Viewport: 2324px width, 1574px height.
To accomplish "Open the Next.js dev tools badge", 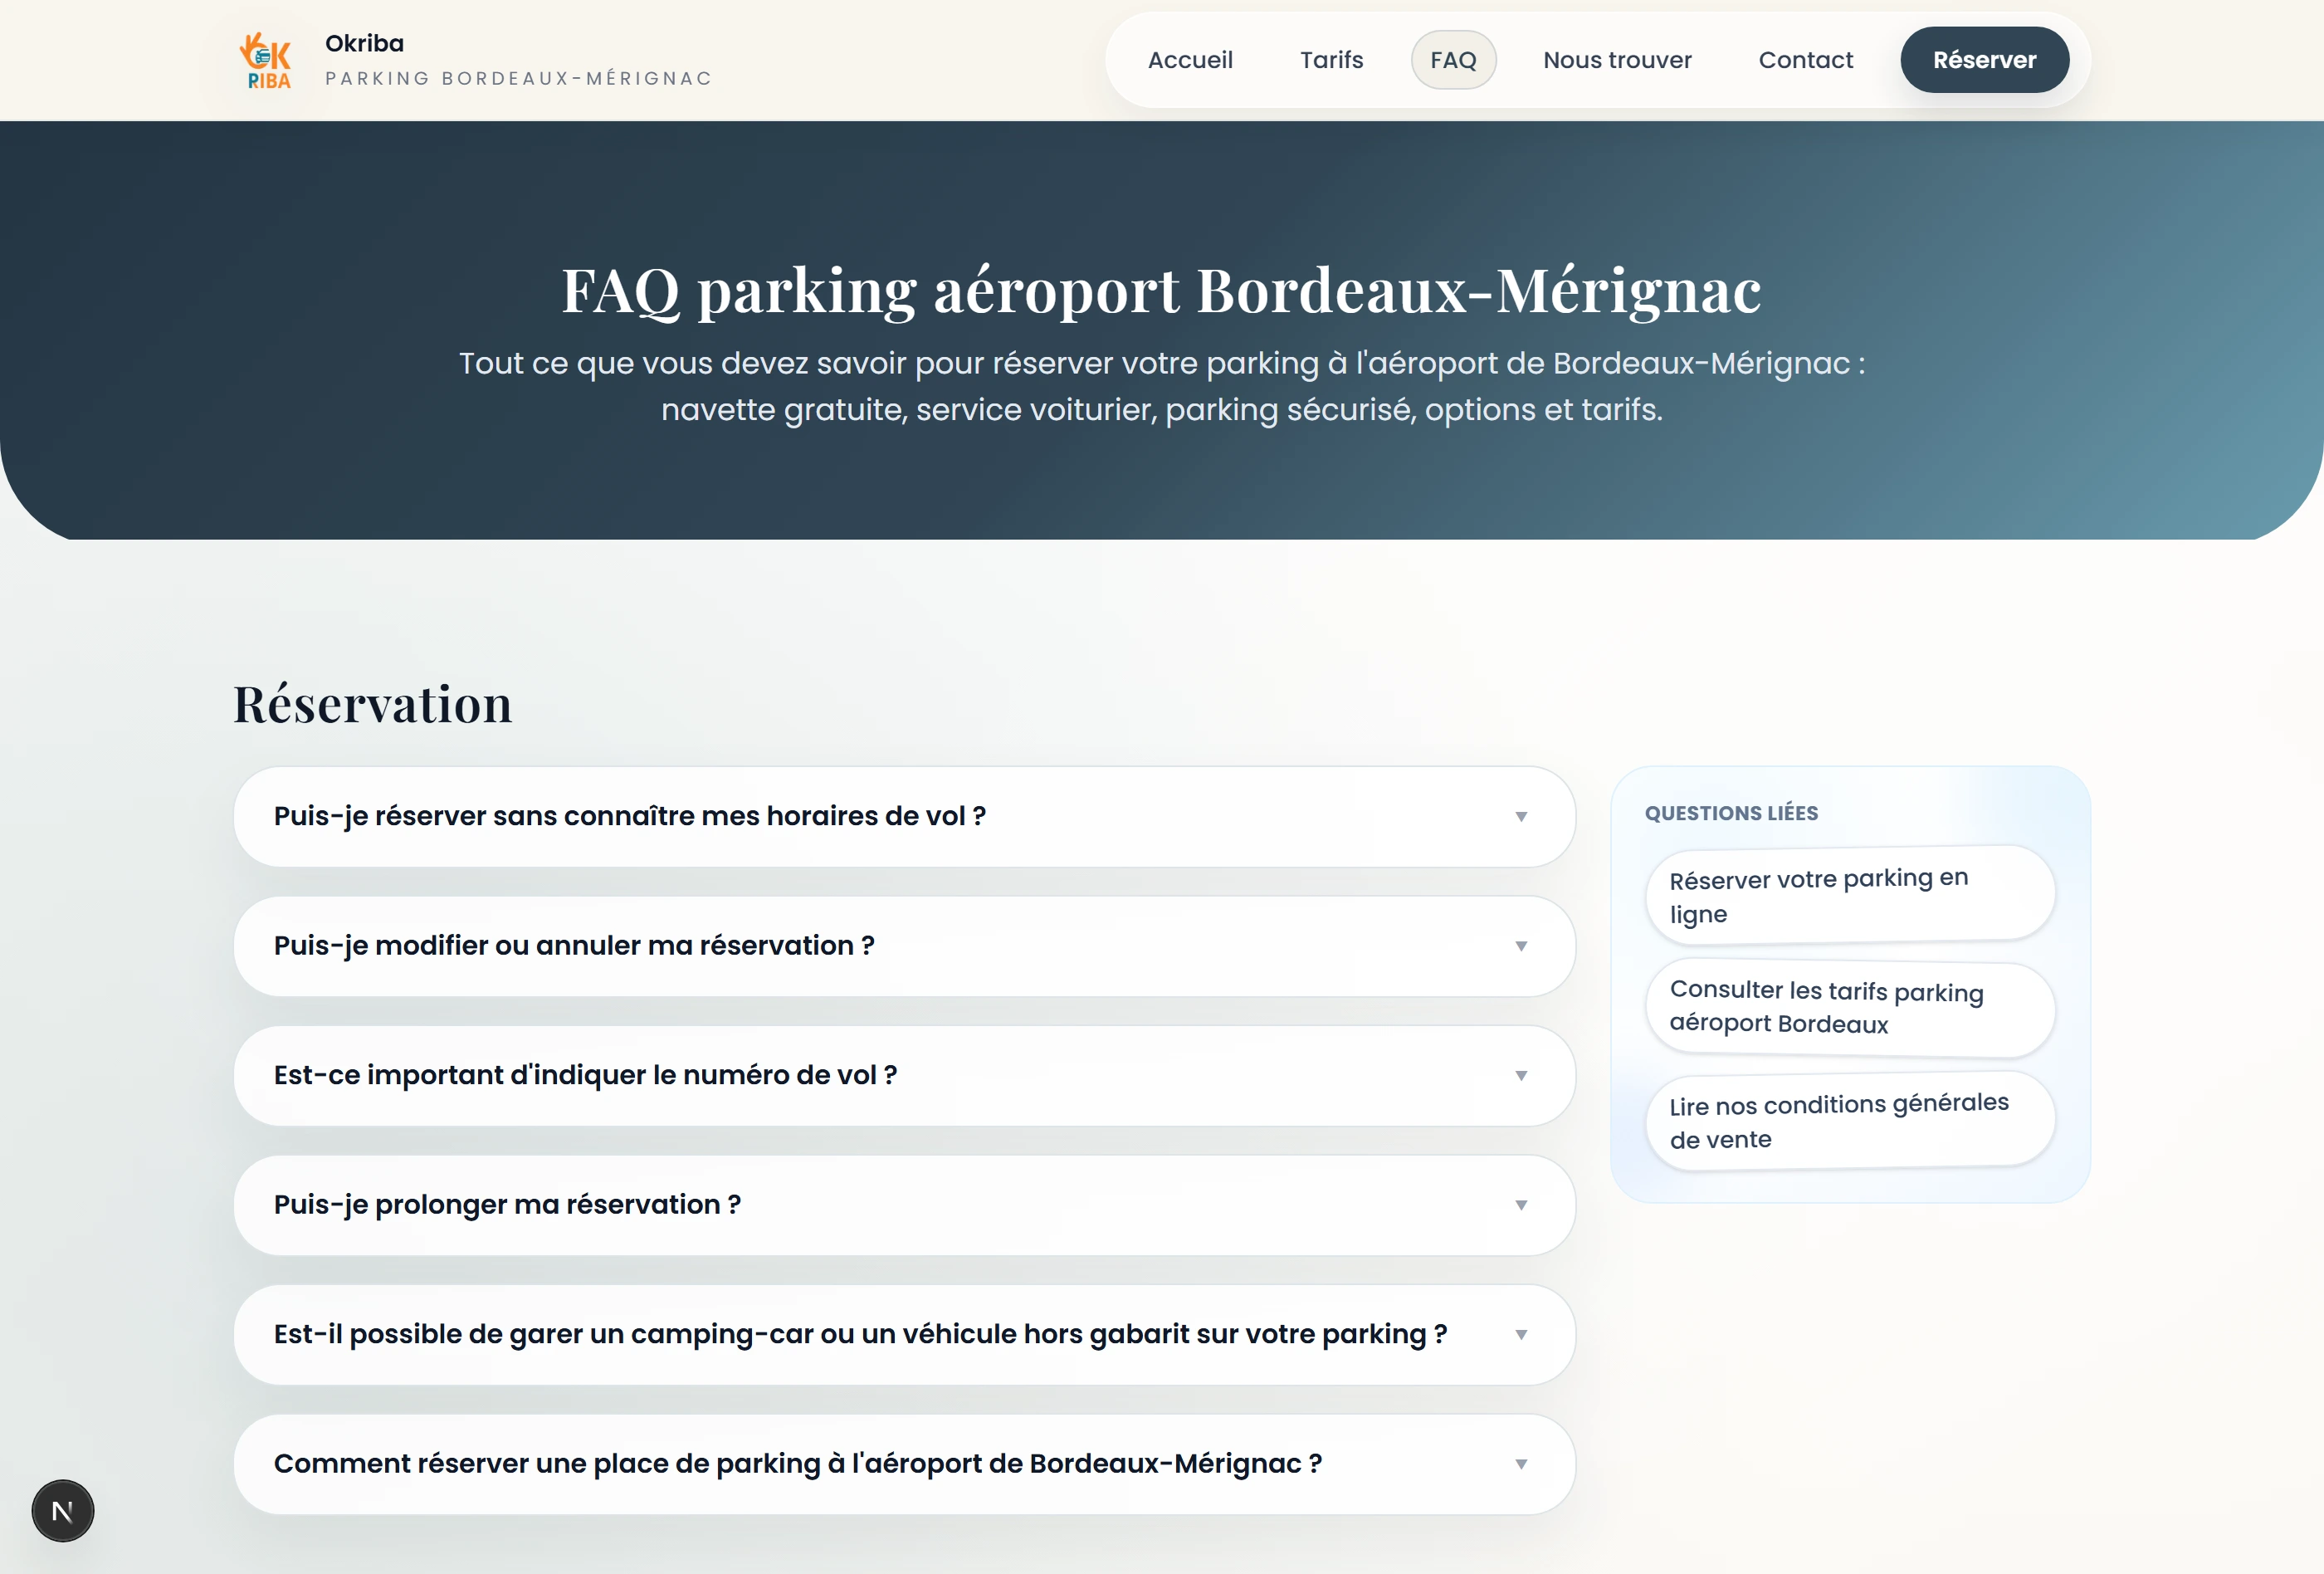I will (63, 1510).
